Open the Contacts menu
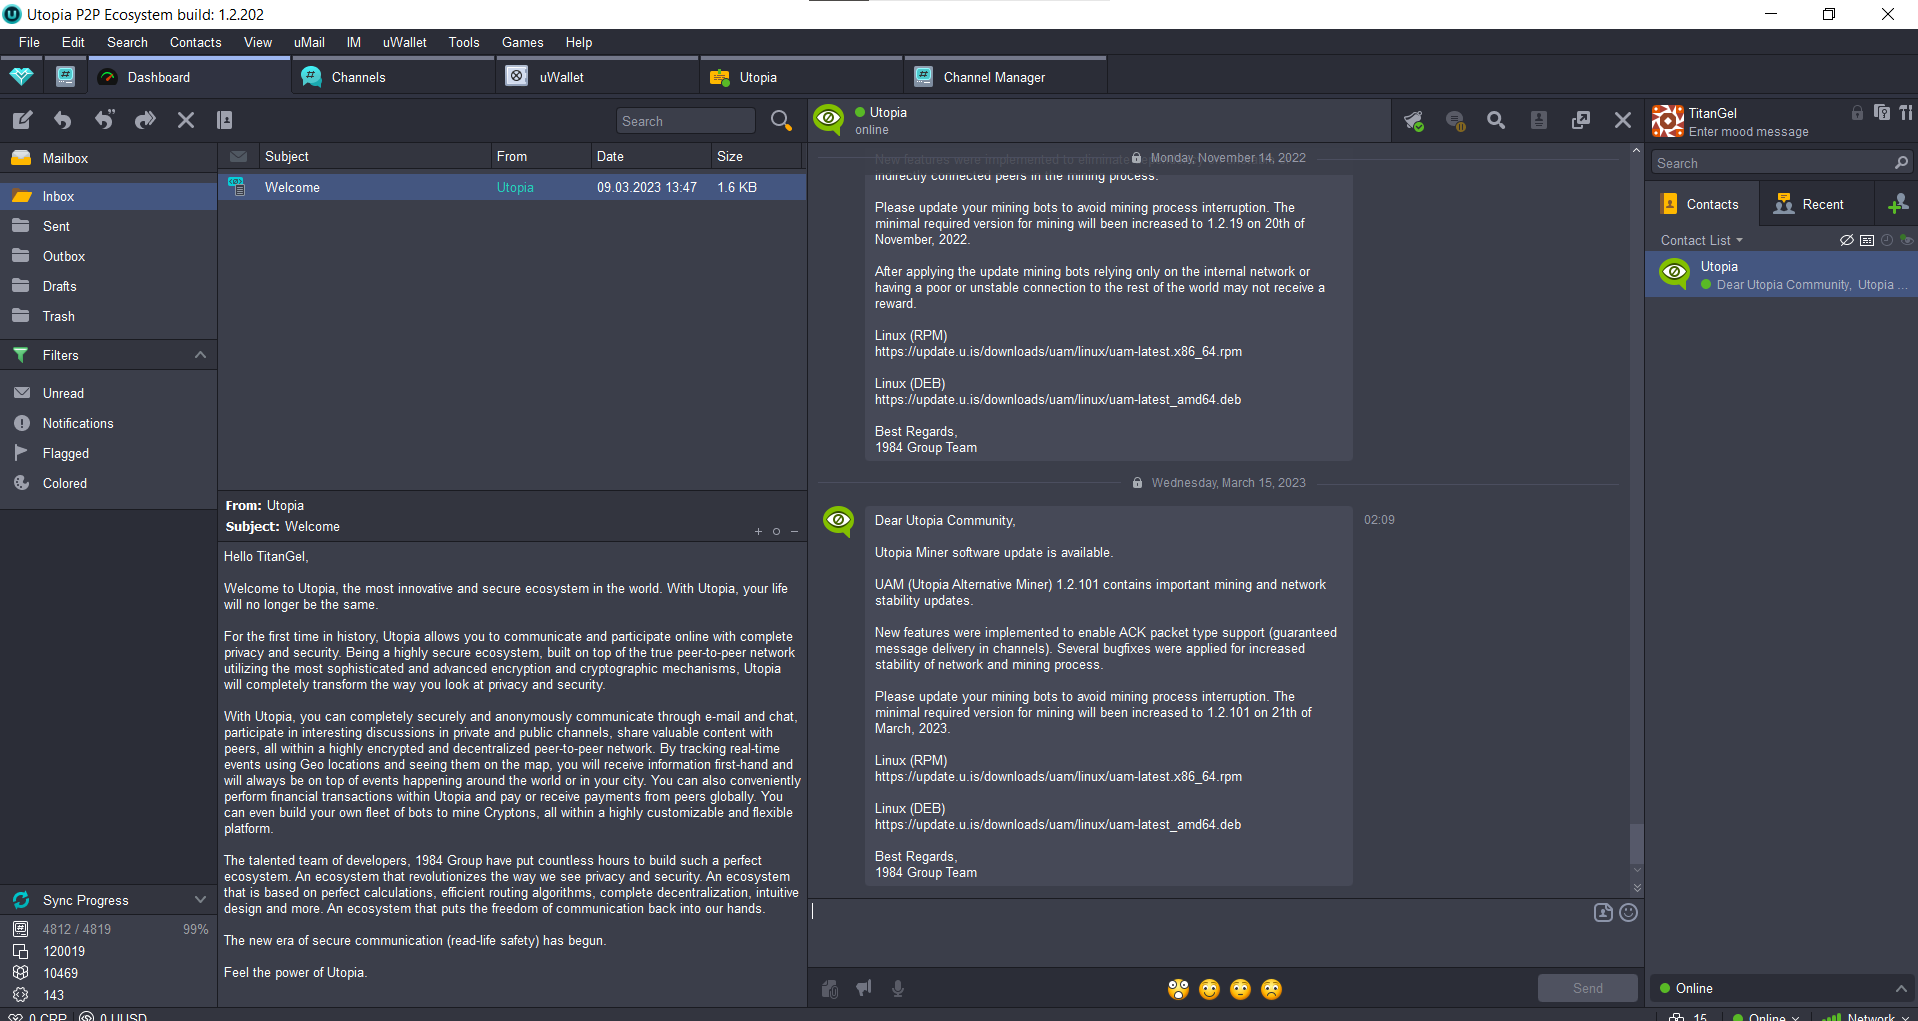Viewport: 1918px width, 1021px height. [195, 42]
